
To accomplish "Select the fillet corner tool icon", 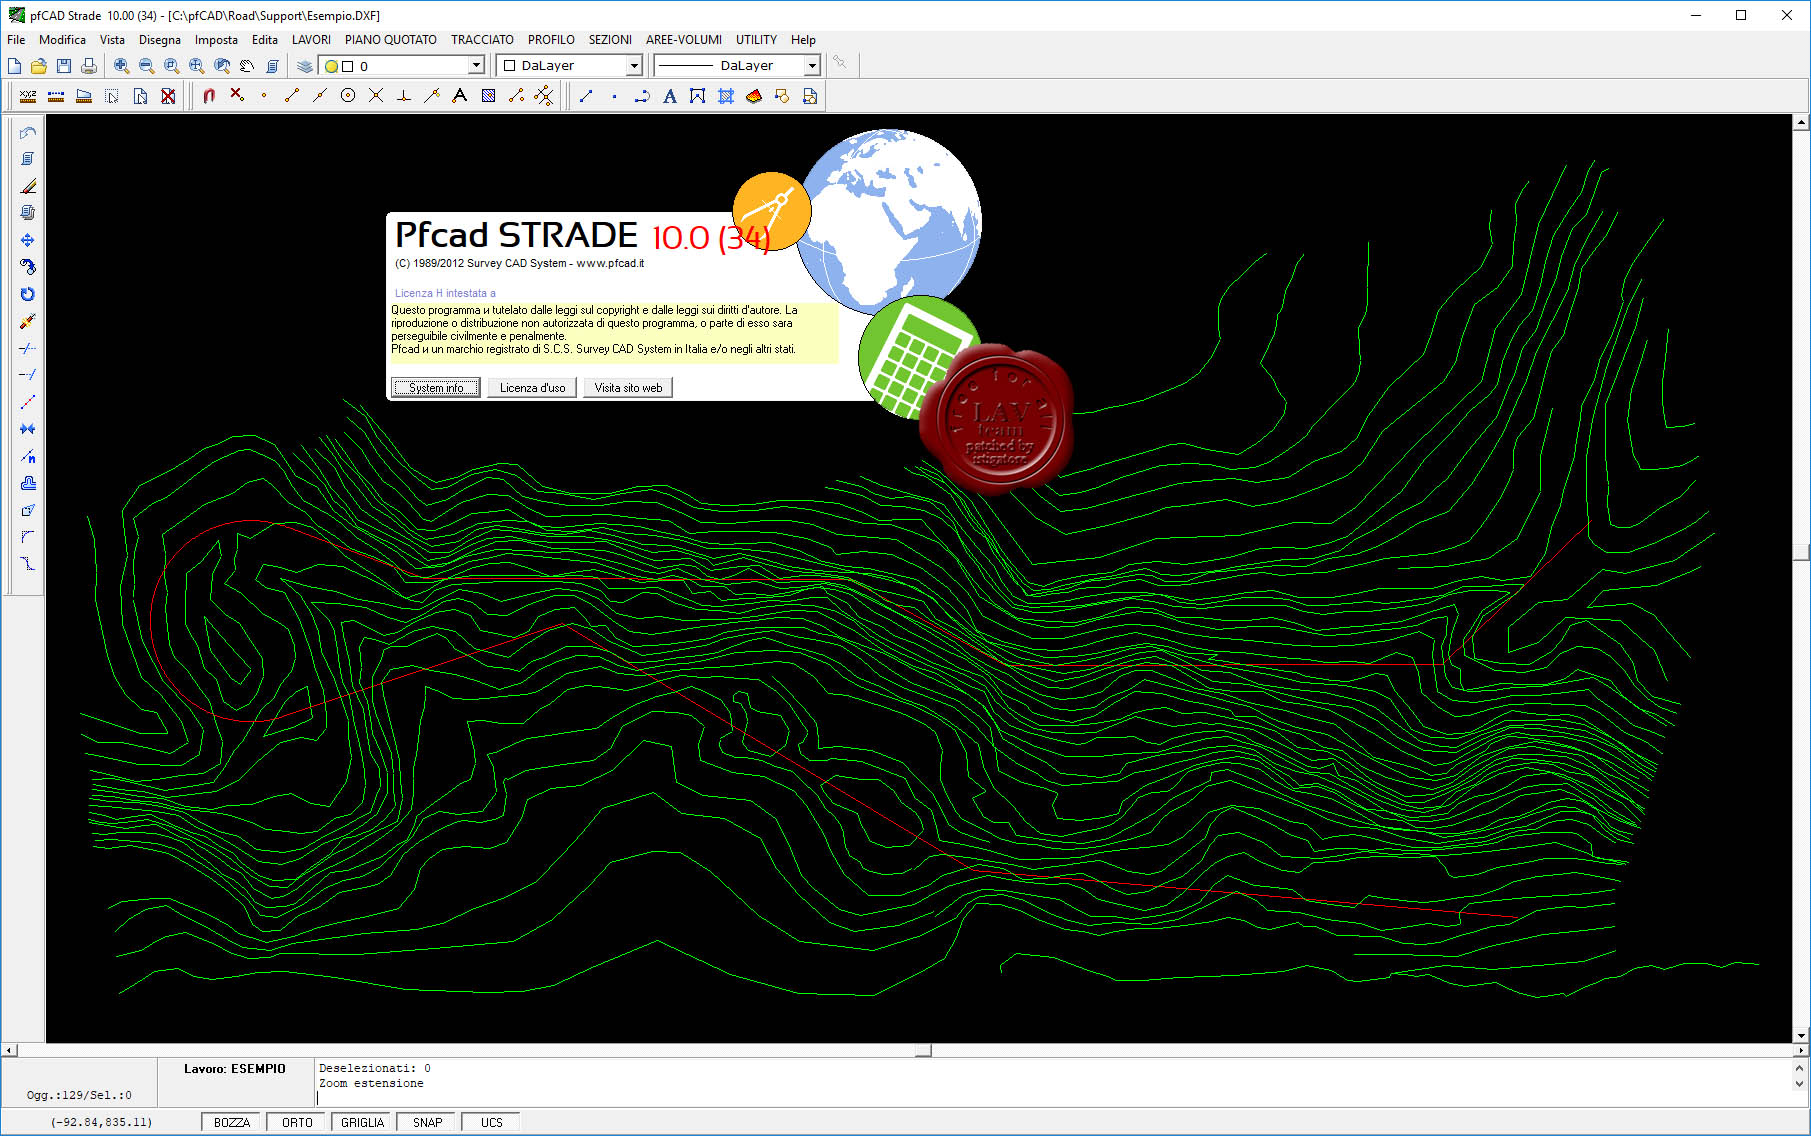I will 28,537.
